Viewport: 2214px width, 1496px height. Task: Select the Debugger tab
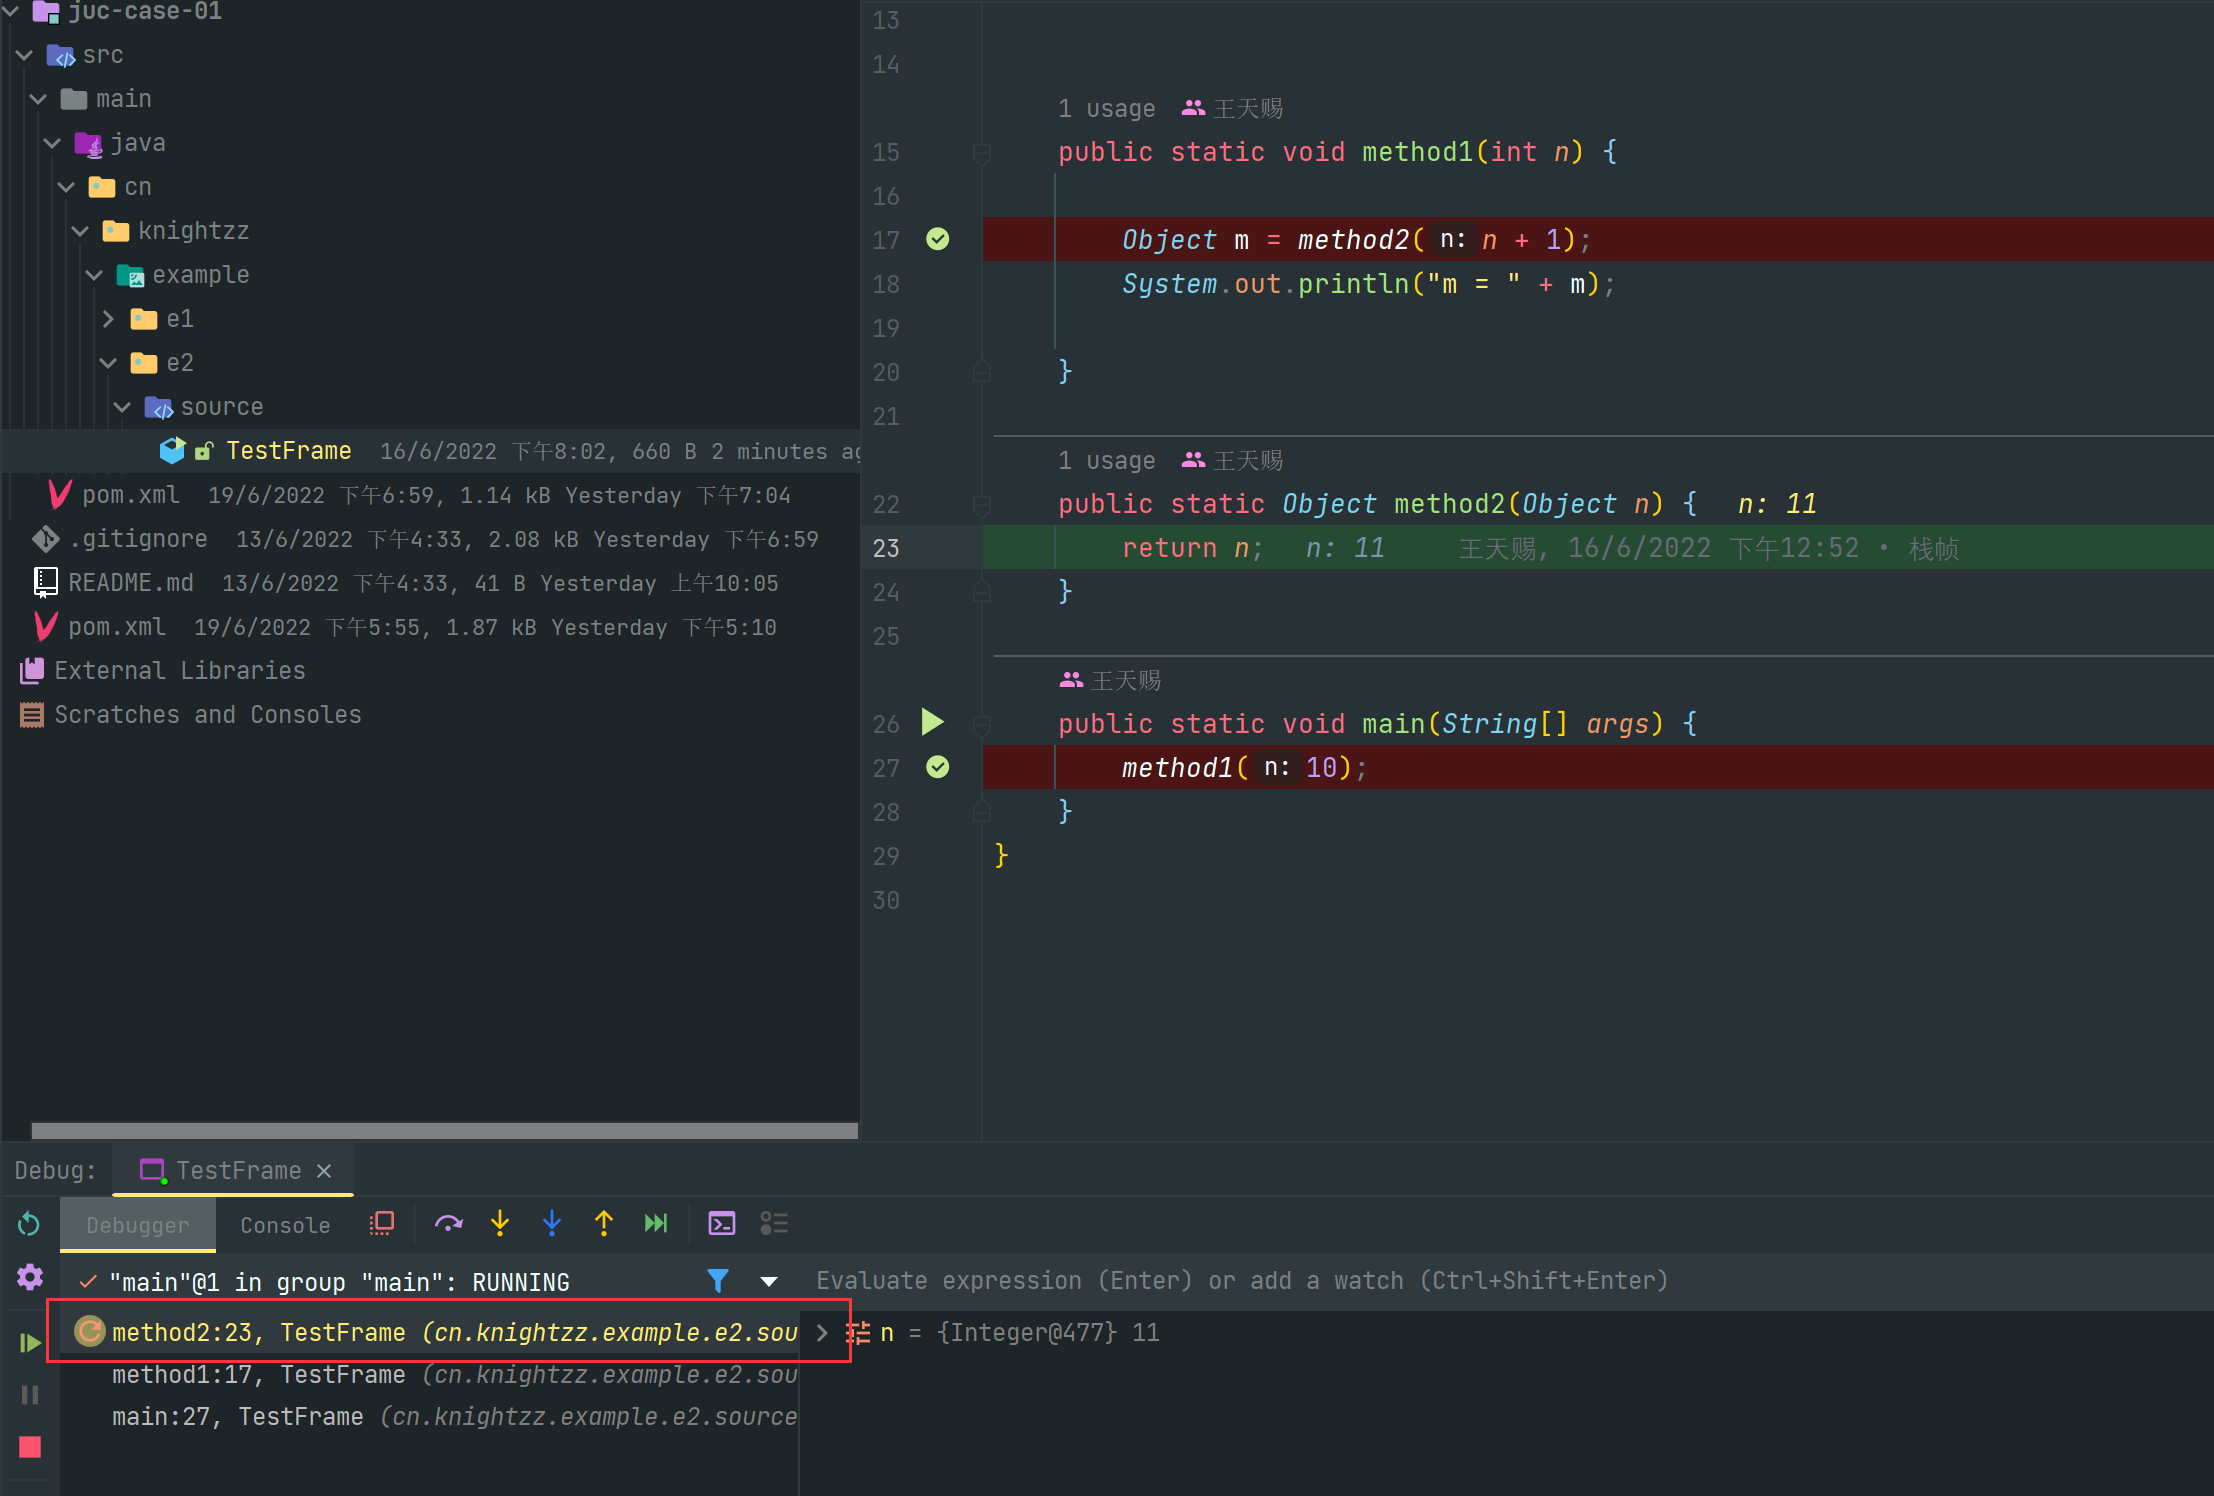tap(137, 1225)
